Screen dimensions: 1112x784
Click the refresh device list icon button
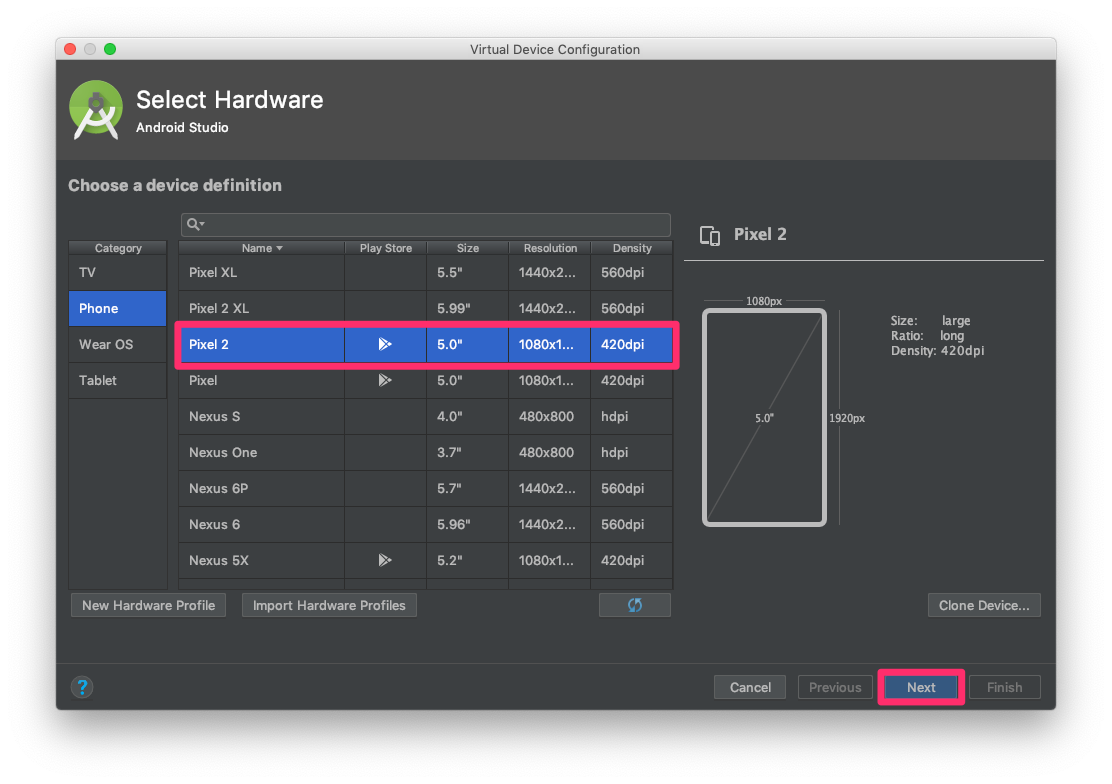pos(635,605)
